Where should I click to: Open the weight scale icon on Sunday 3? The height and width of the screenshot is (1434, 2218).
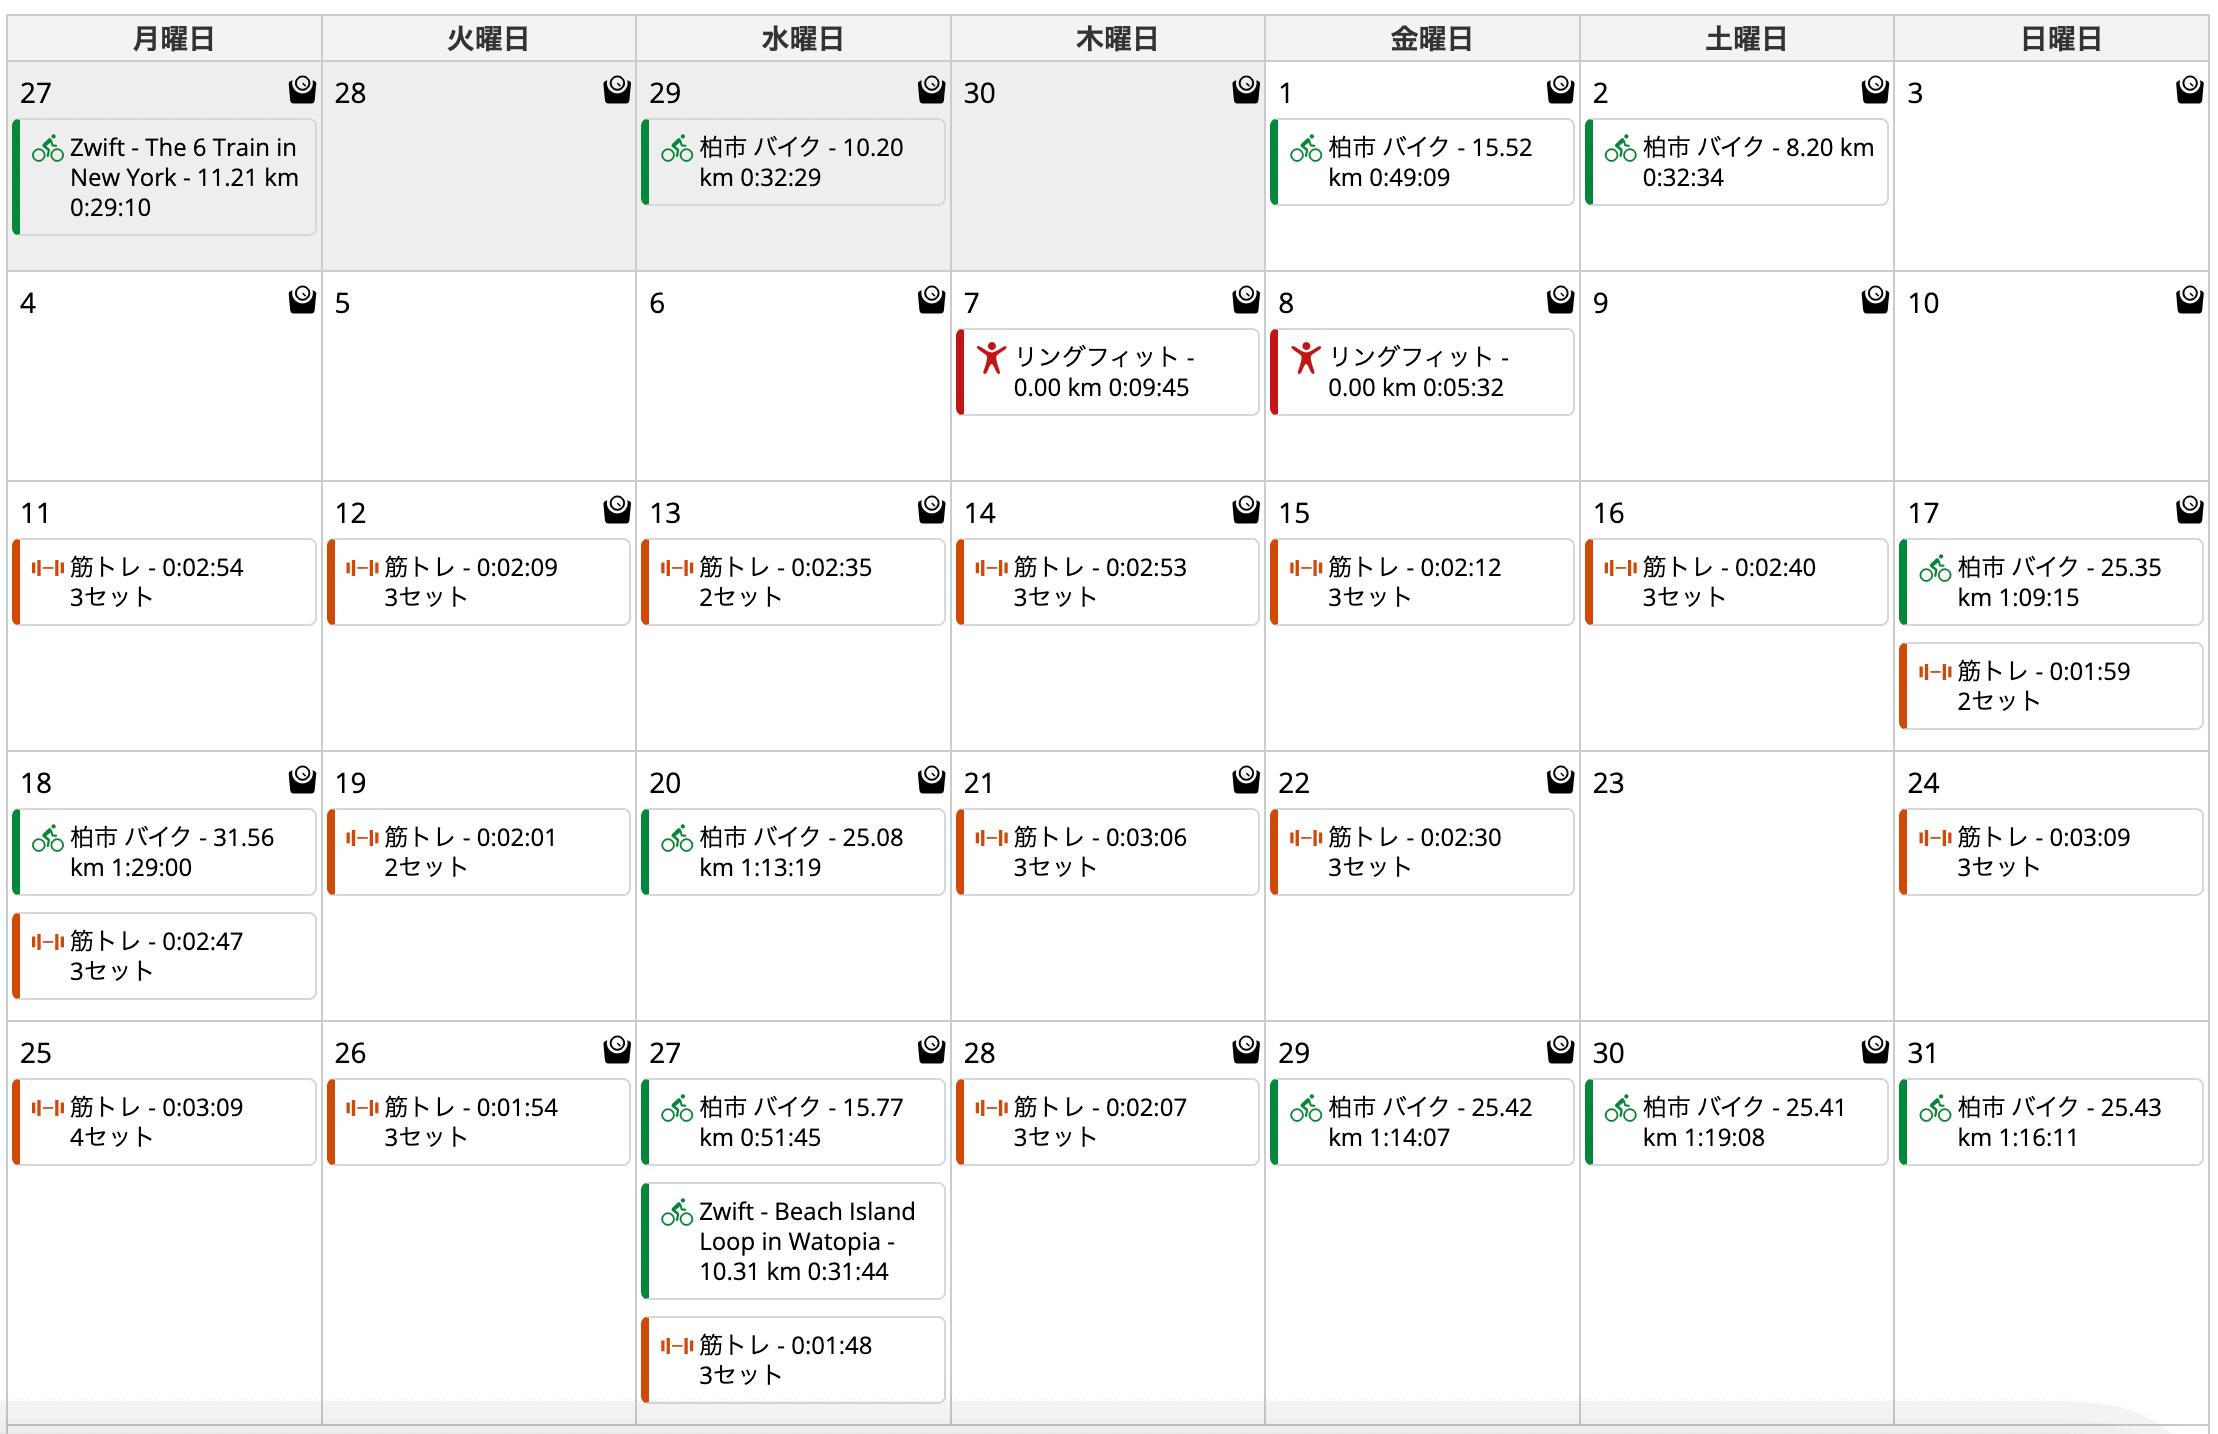coord(2190,90)
